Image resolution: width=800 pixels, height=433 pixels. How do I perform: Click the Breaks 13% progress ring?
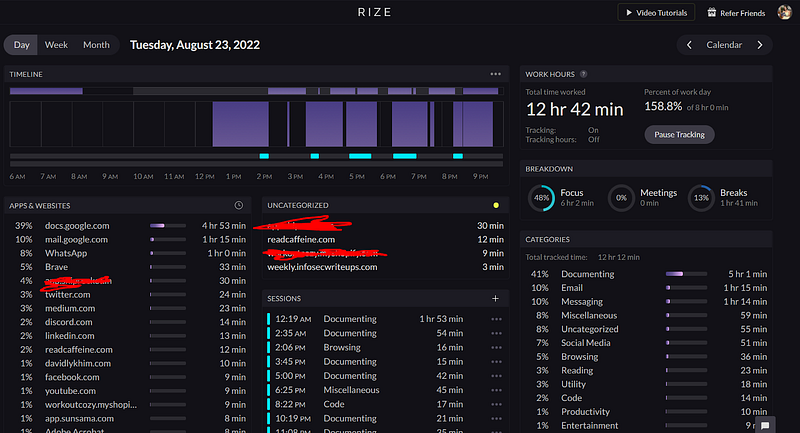701,198
